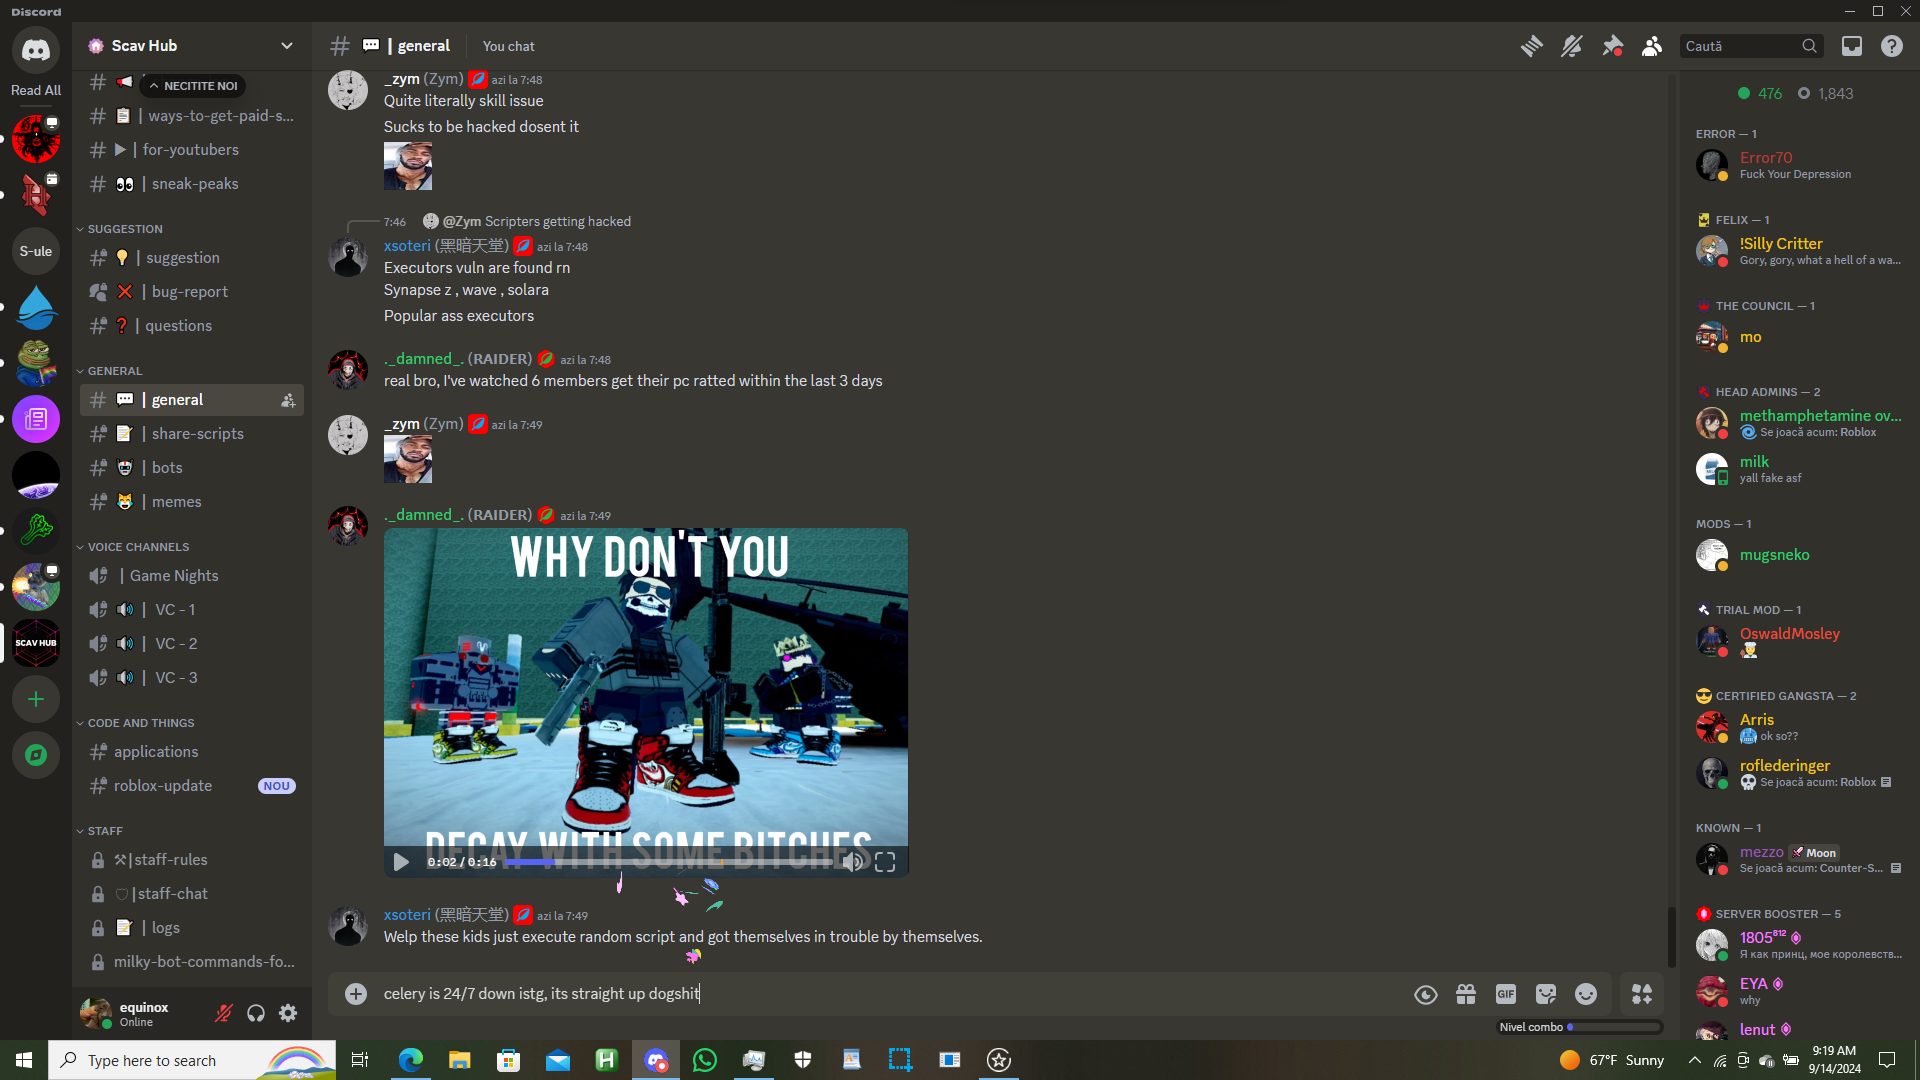Open the emoji picker in message bar

point(1586,994)
